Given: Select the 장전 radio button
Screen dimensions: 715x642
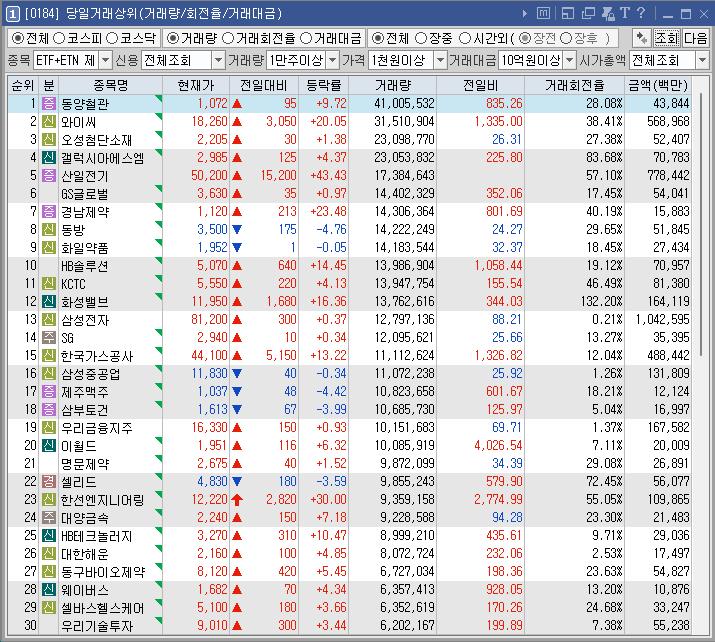Looking at the screenshot, I should [x=525, y=38].
